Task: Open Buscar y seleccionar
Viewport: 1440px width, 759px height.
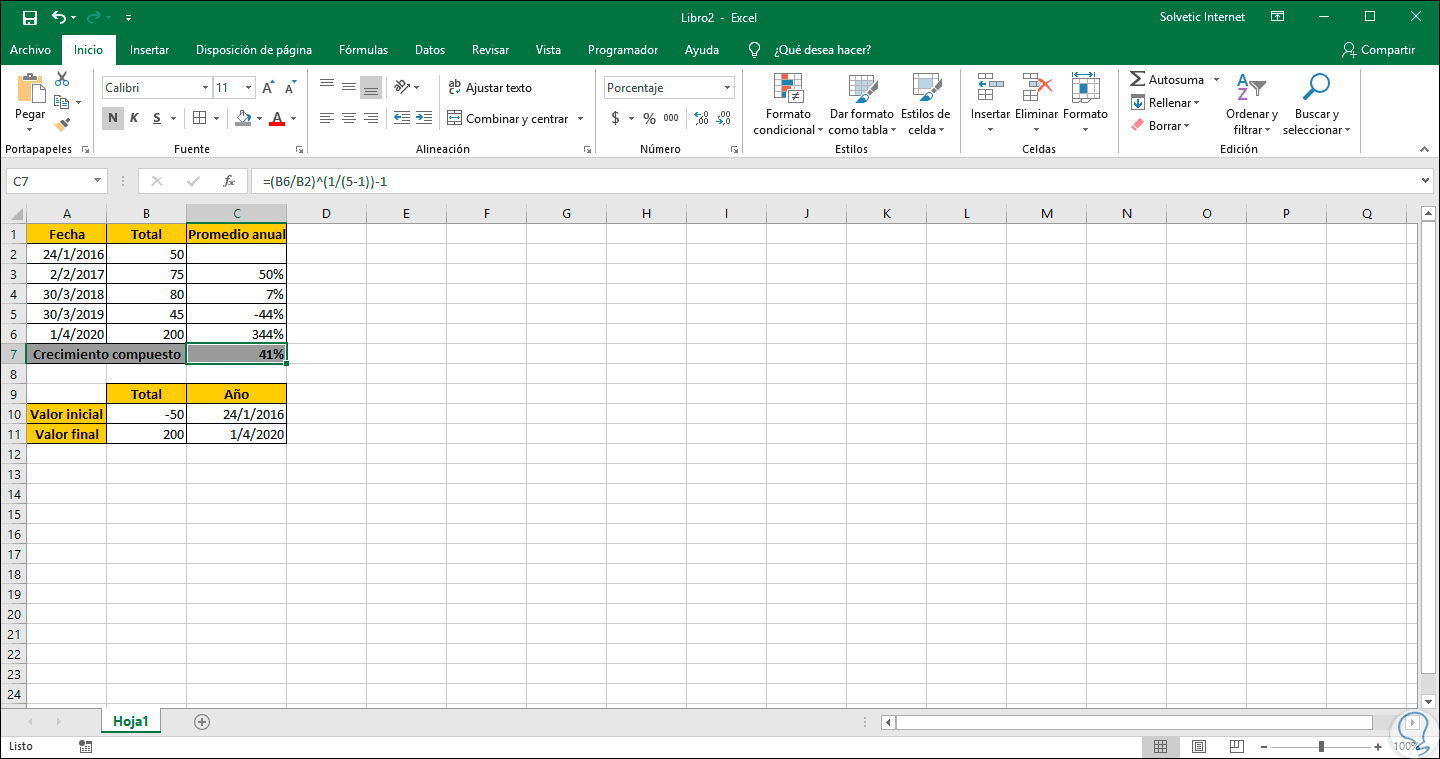Action: pos(1316,104)
